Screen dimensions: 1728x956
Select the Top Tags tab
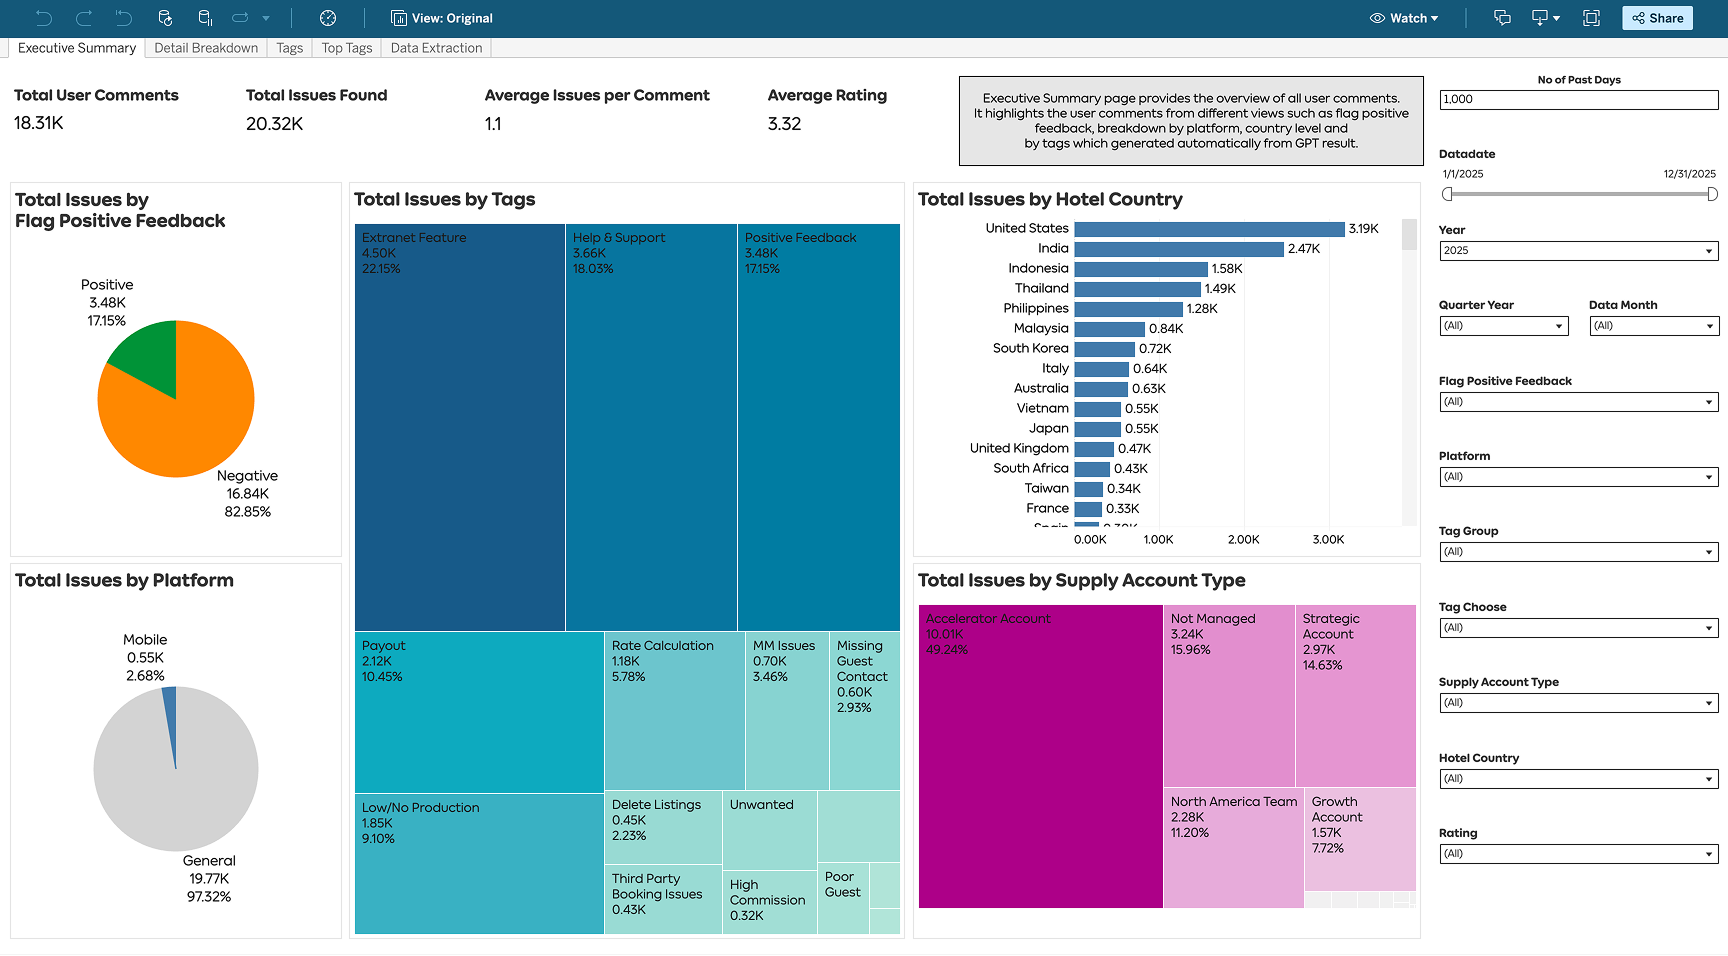pos(346,47)
